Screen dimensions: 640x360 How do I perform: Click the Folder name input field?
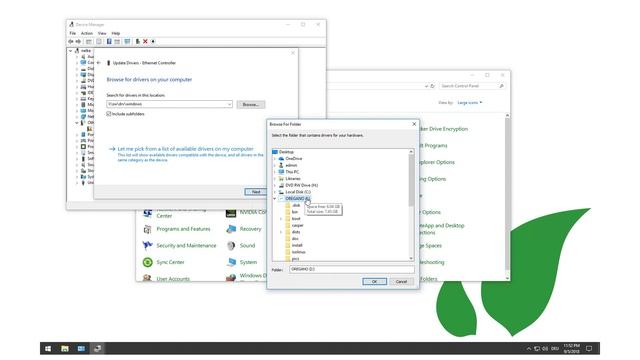(351, 269)
